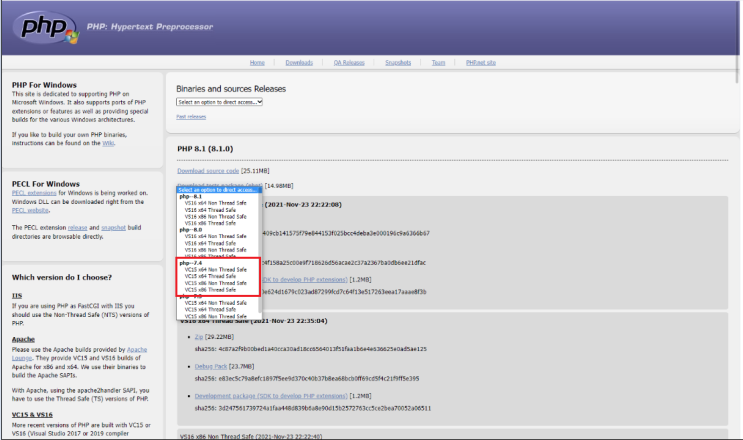Click the PECL For Windows sidebar heading

coord(46,184)
